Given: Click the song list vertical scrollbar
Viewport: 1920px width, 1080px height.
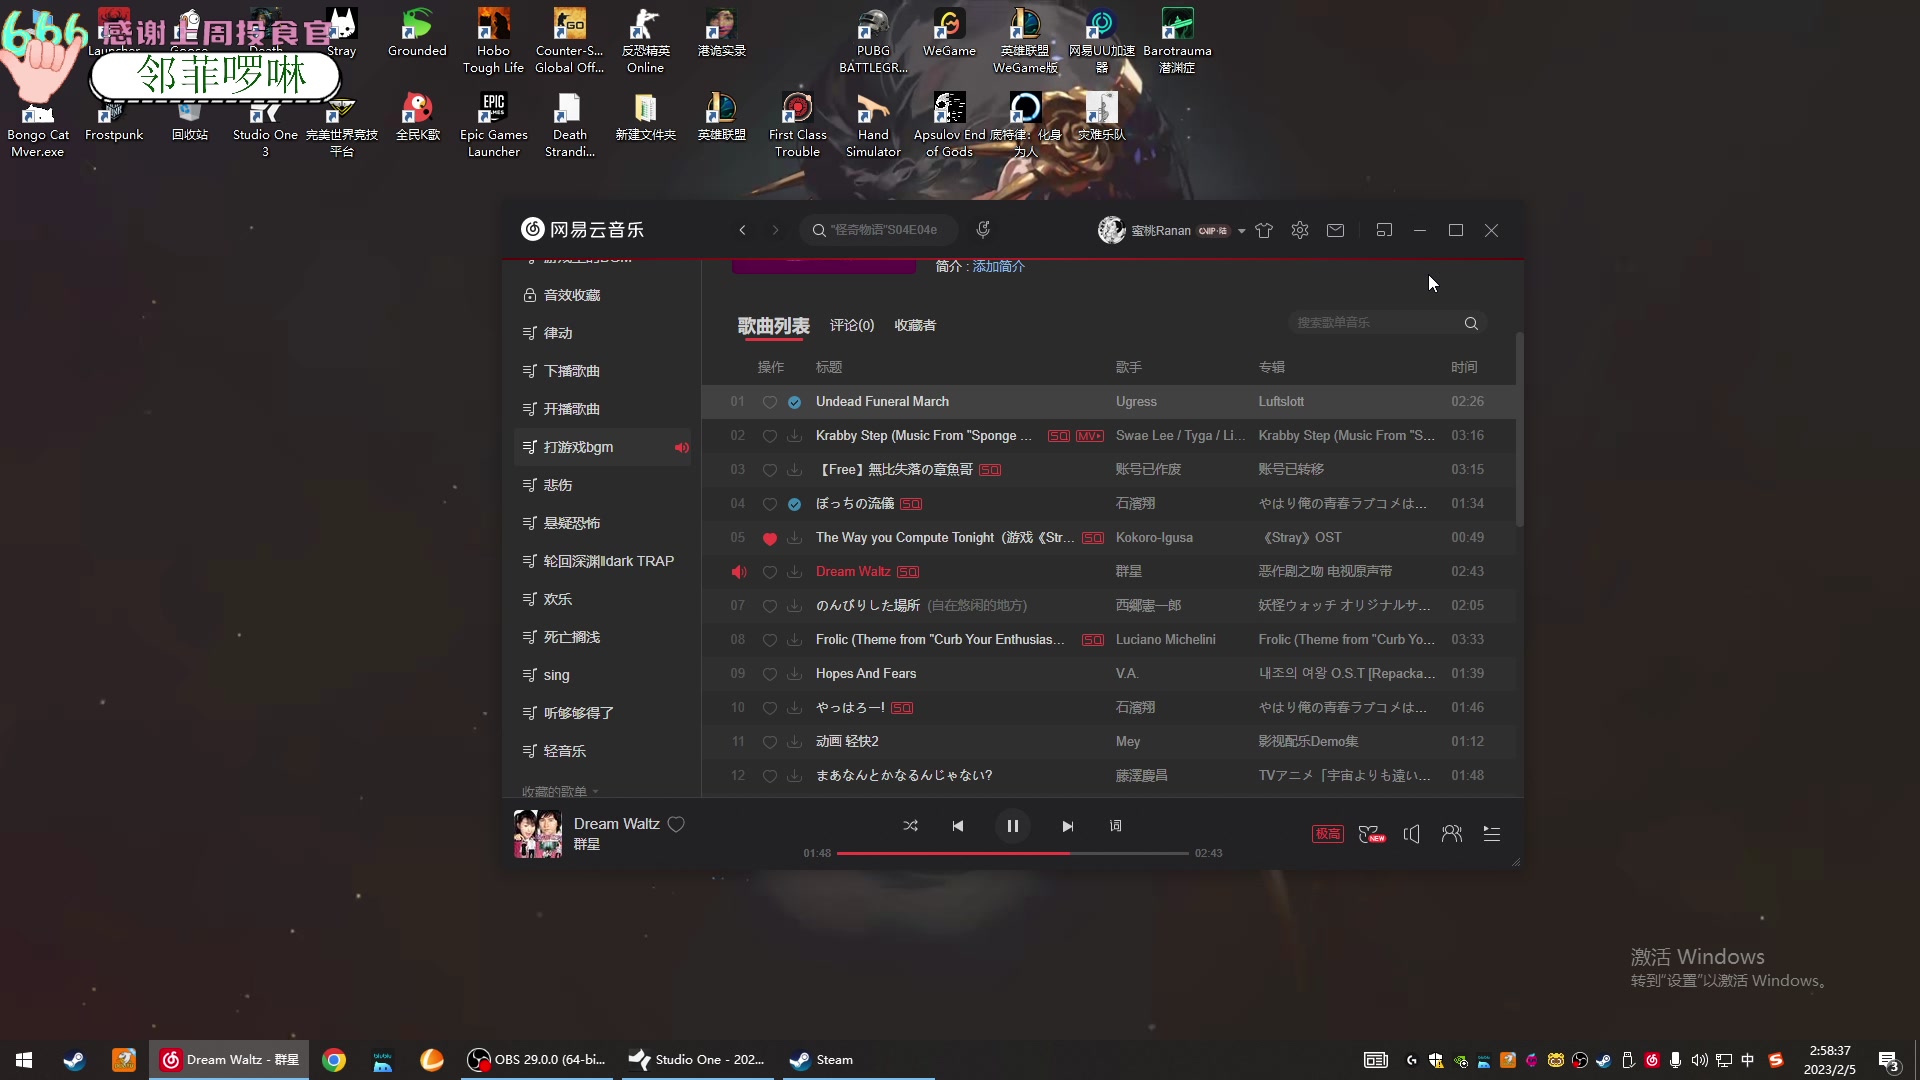Looking at the screenshot, I should 1519,430.
